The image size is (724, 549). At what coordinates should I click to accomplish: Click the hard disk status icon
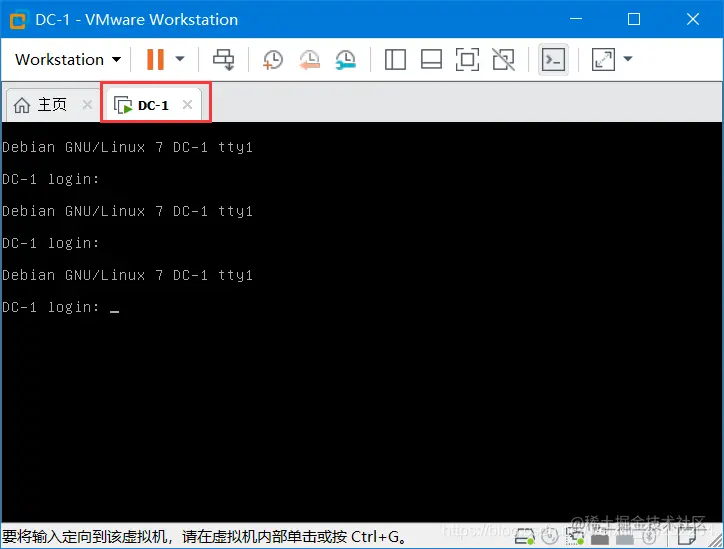pos(524,538)
